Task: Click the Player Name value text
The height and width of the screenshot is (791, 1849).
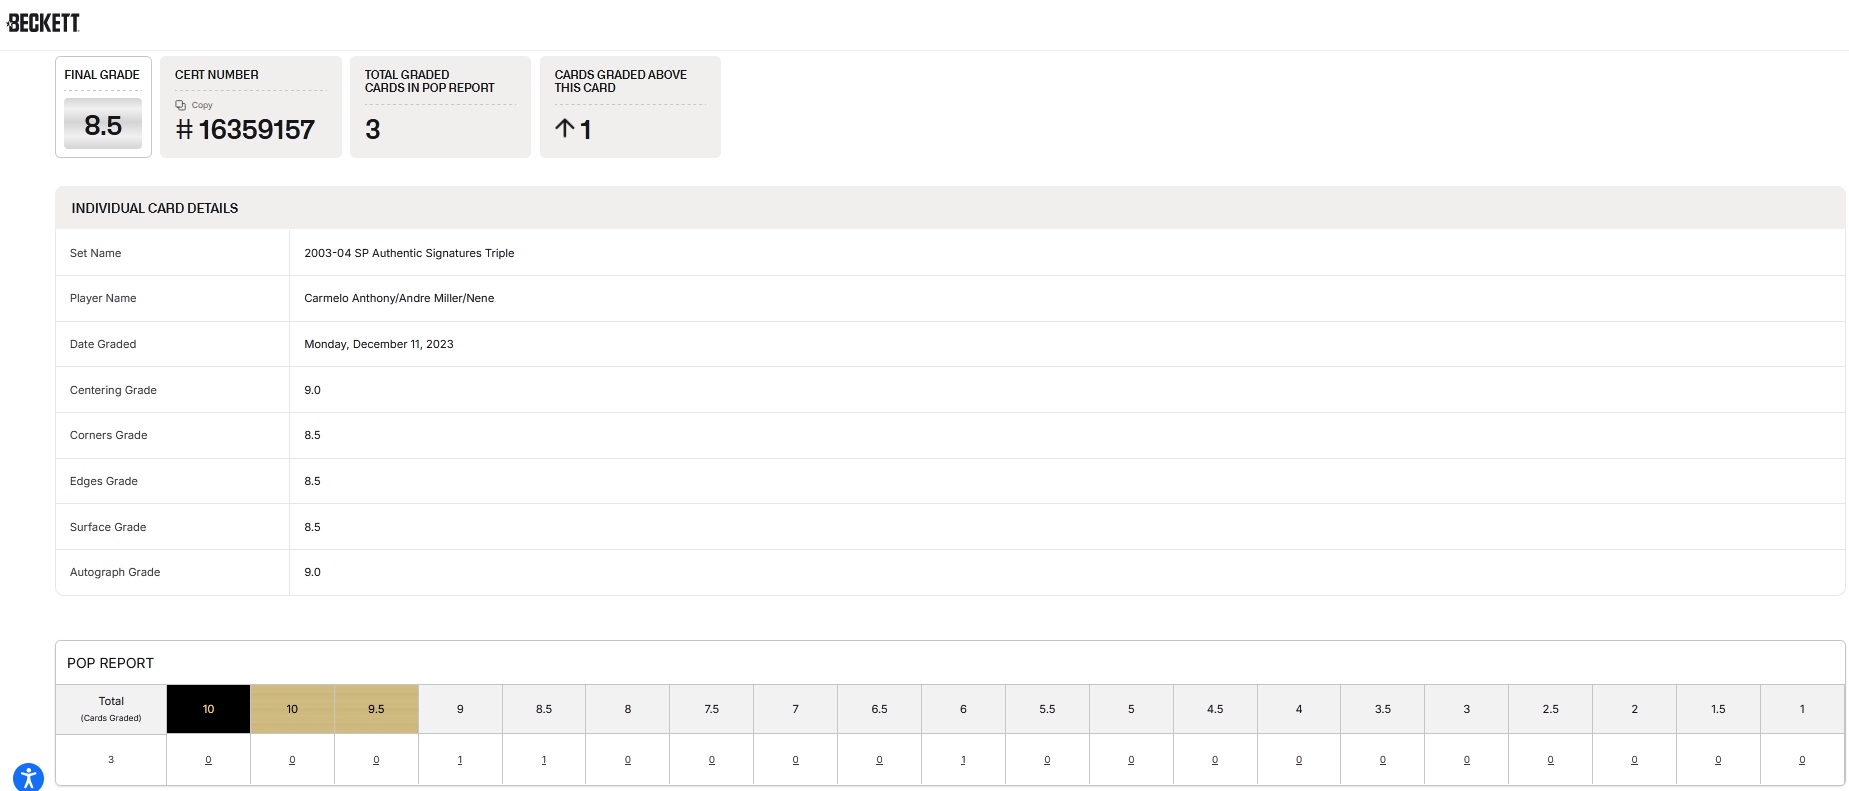Action: pyautogui.click(x=399, y=298)
